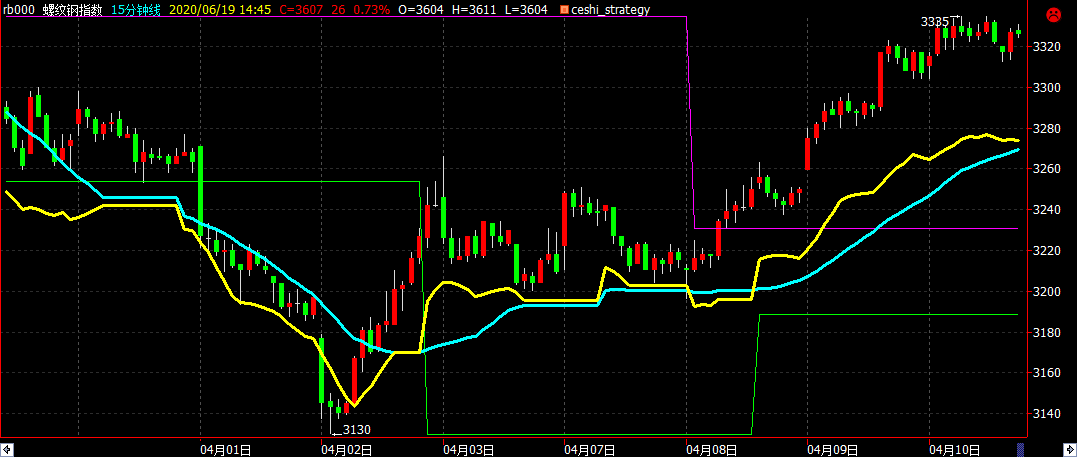The height and width of the screenshot is (457, 1077).
Task: Click the 04月03日 date label
Action: [x=469, y=449]
